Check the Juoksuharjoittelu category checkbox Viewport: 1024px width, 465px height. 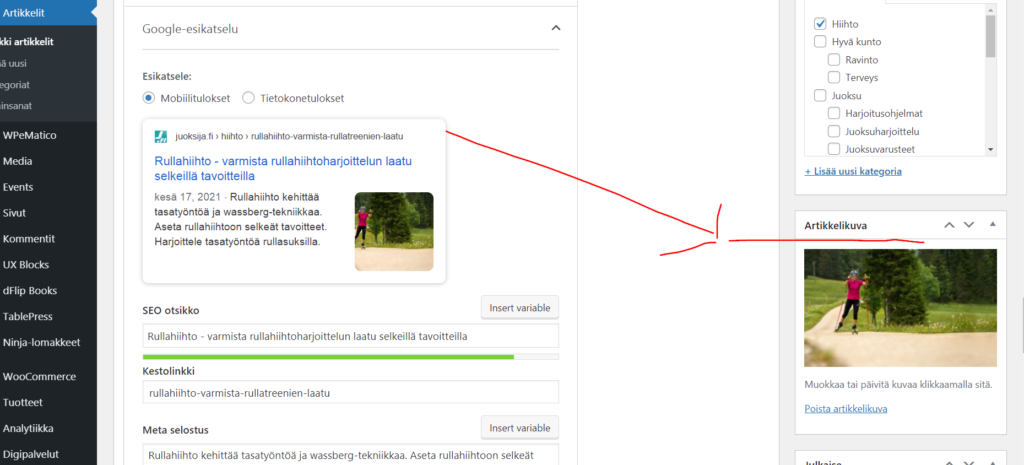click(x=834, y=131)
